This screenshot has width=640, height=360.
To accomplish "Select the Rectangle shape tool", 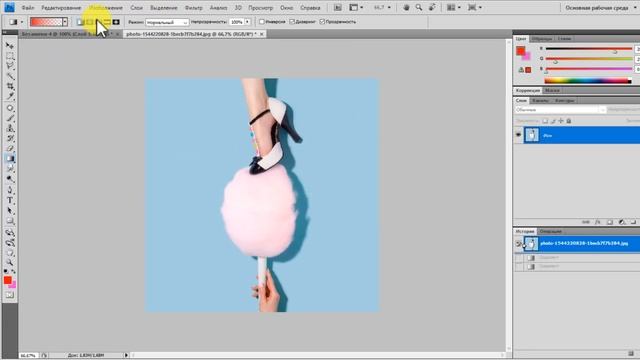I will tap(10, 221).
